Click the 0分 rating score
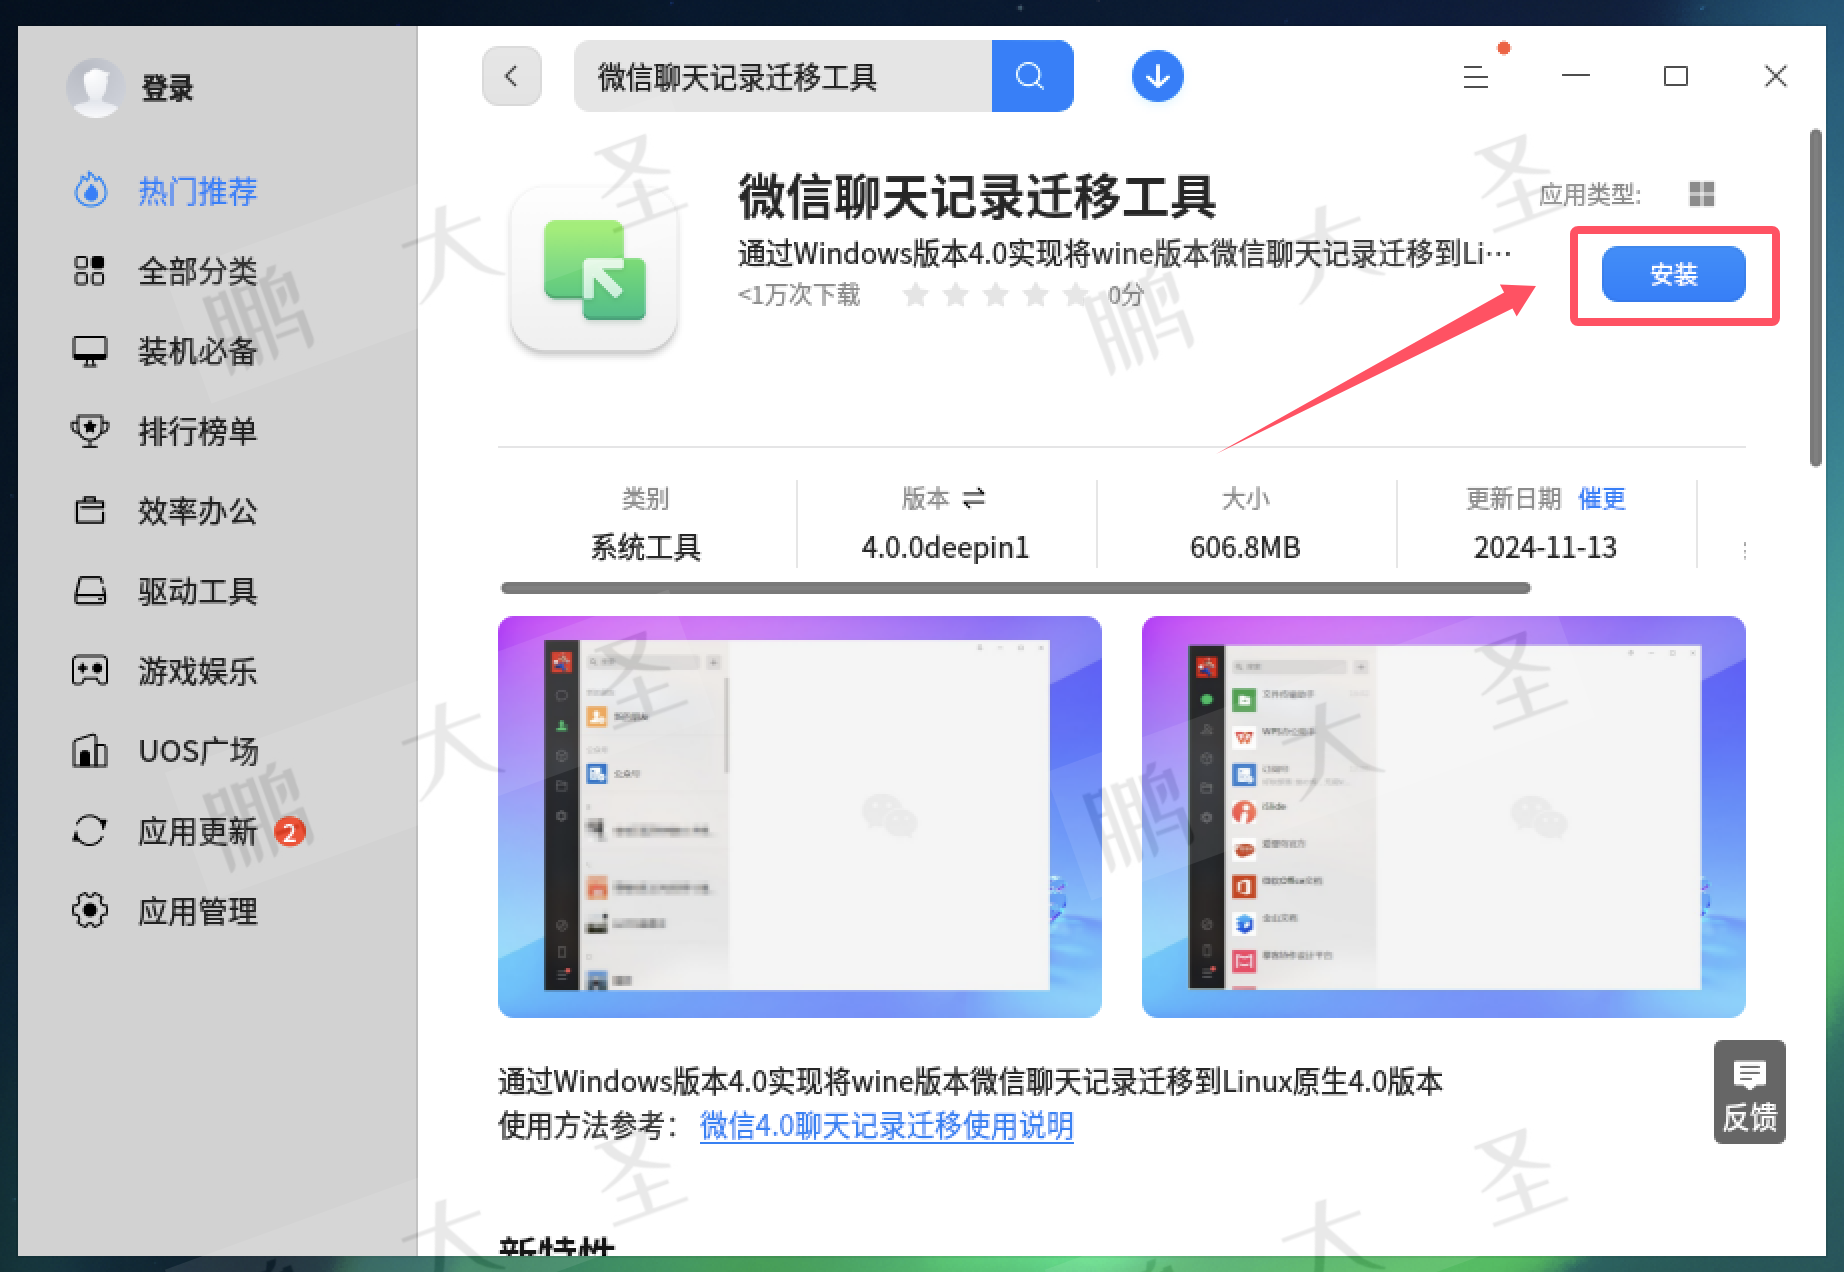Screen dimensions: 1844x1272 click(1125, 294)
